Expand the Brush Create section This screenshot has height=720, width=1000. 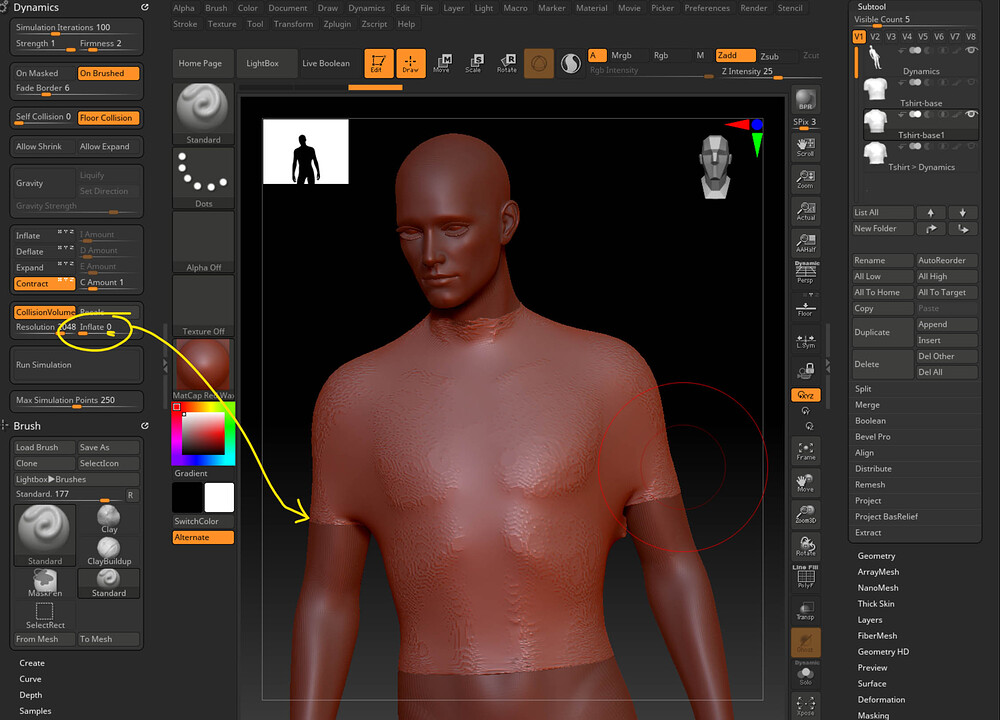[x=32, y=663]
